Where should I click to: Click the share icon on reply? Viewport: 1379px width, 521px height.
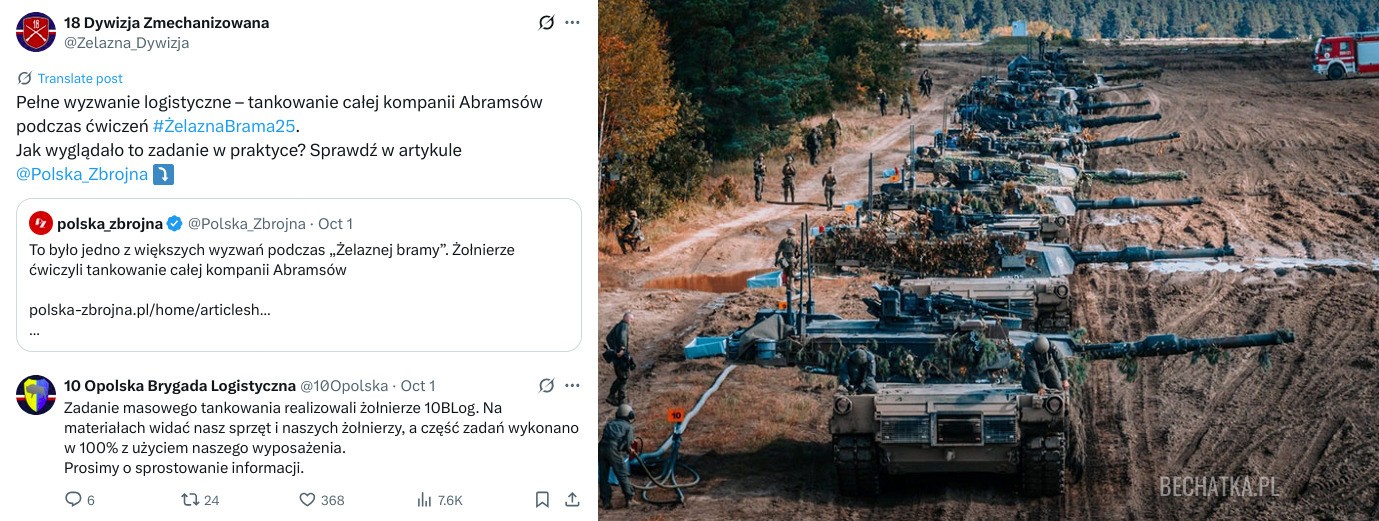[x=572, y=499]
